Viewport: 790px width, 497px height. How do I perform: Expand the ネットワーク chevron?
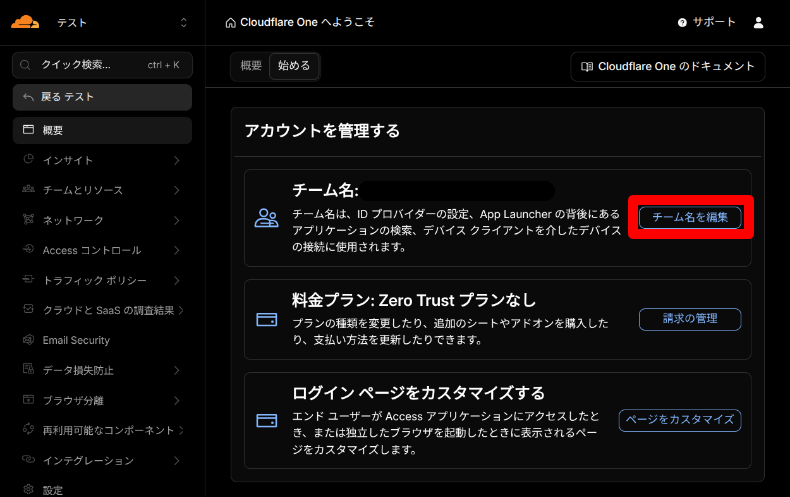(177, 220)
